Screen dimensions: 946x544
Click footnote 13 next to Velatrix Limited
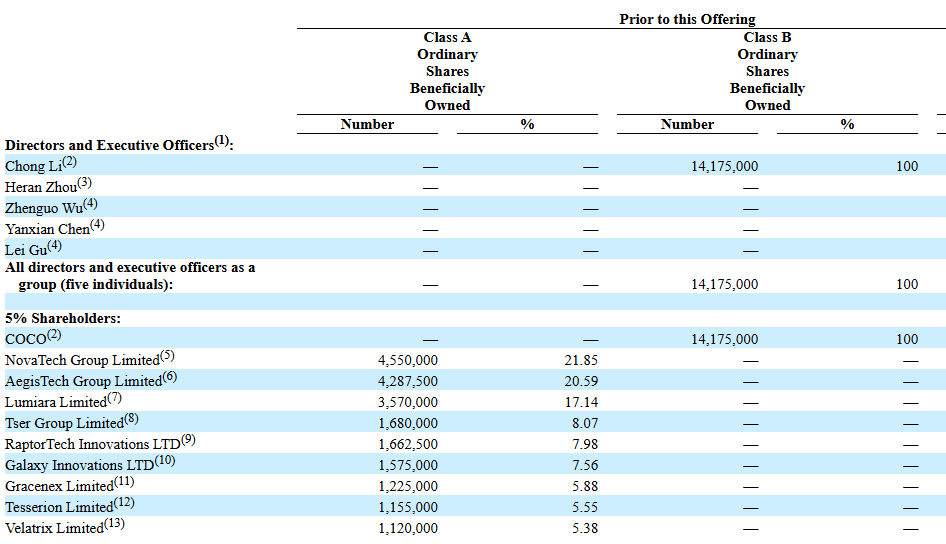(x=114, y=524)
